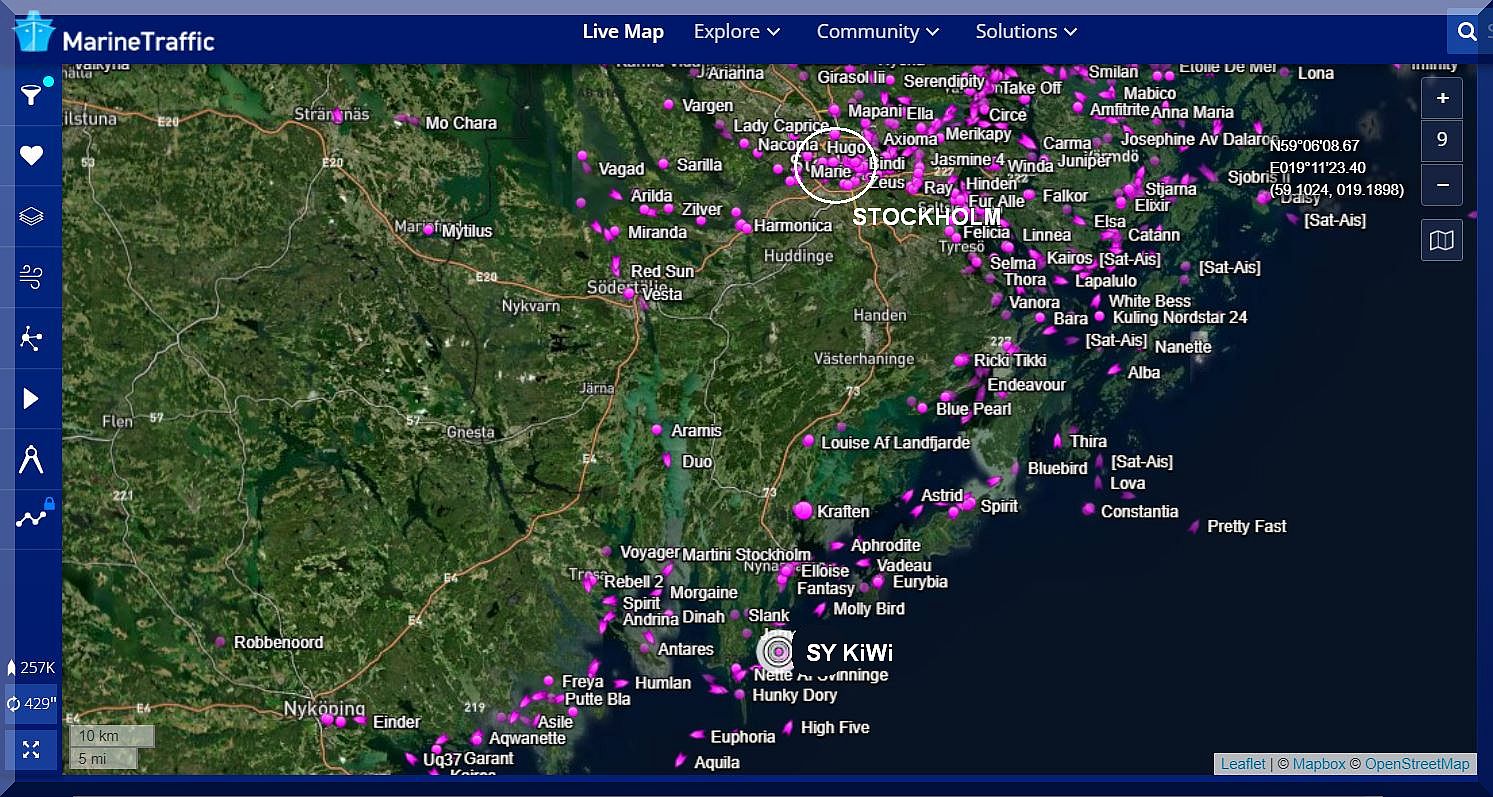This screenshot has width=1493, height=797.
Task: Zoom in with the plus button
Action: point(1442,99)
